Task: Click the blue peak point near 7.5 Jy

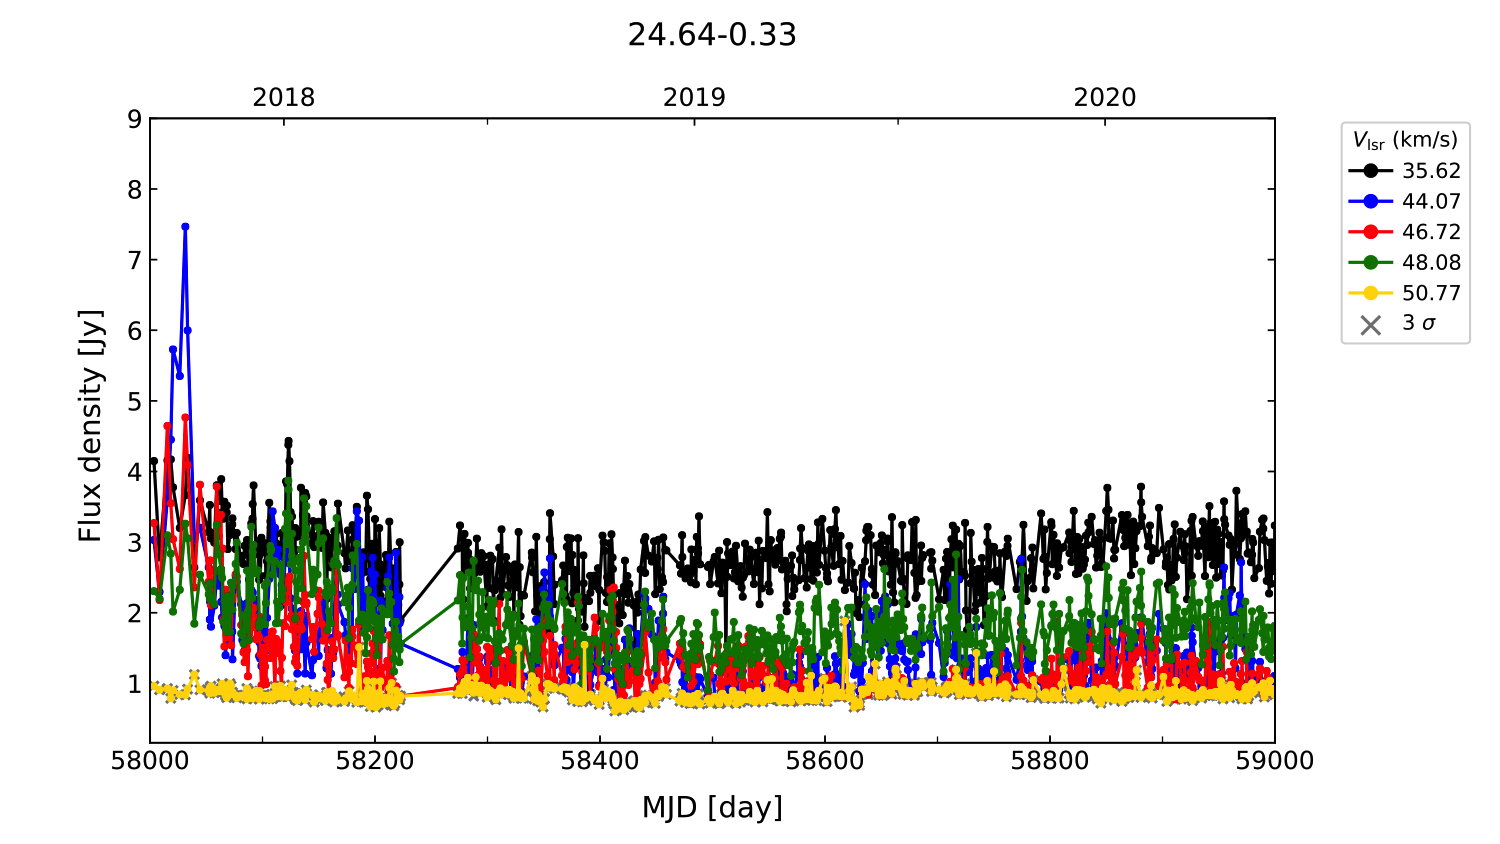Action: point(185,227)
